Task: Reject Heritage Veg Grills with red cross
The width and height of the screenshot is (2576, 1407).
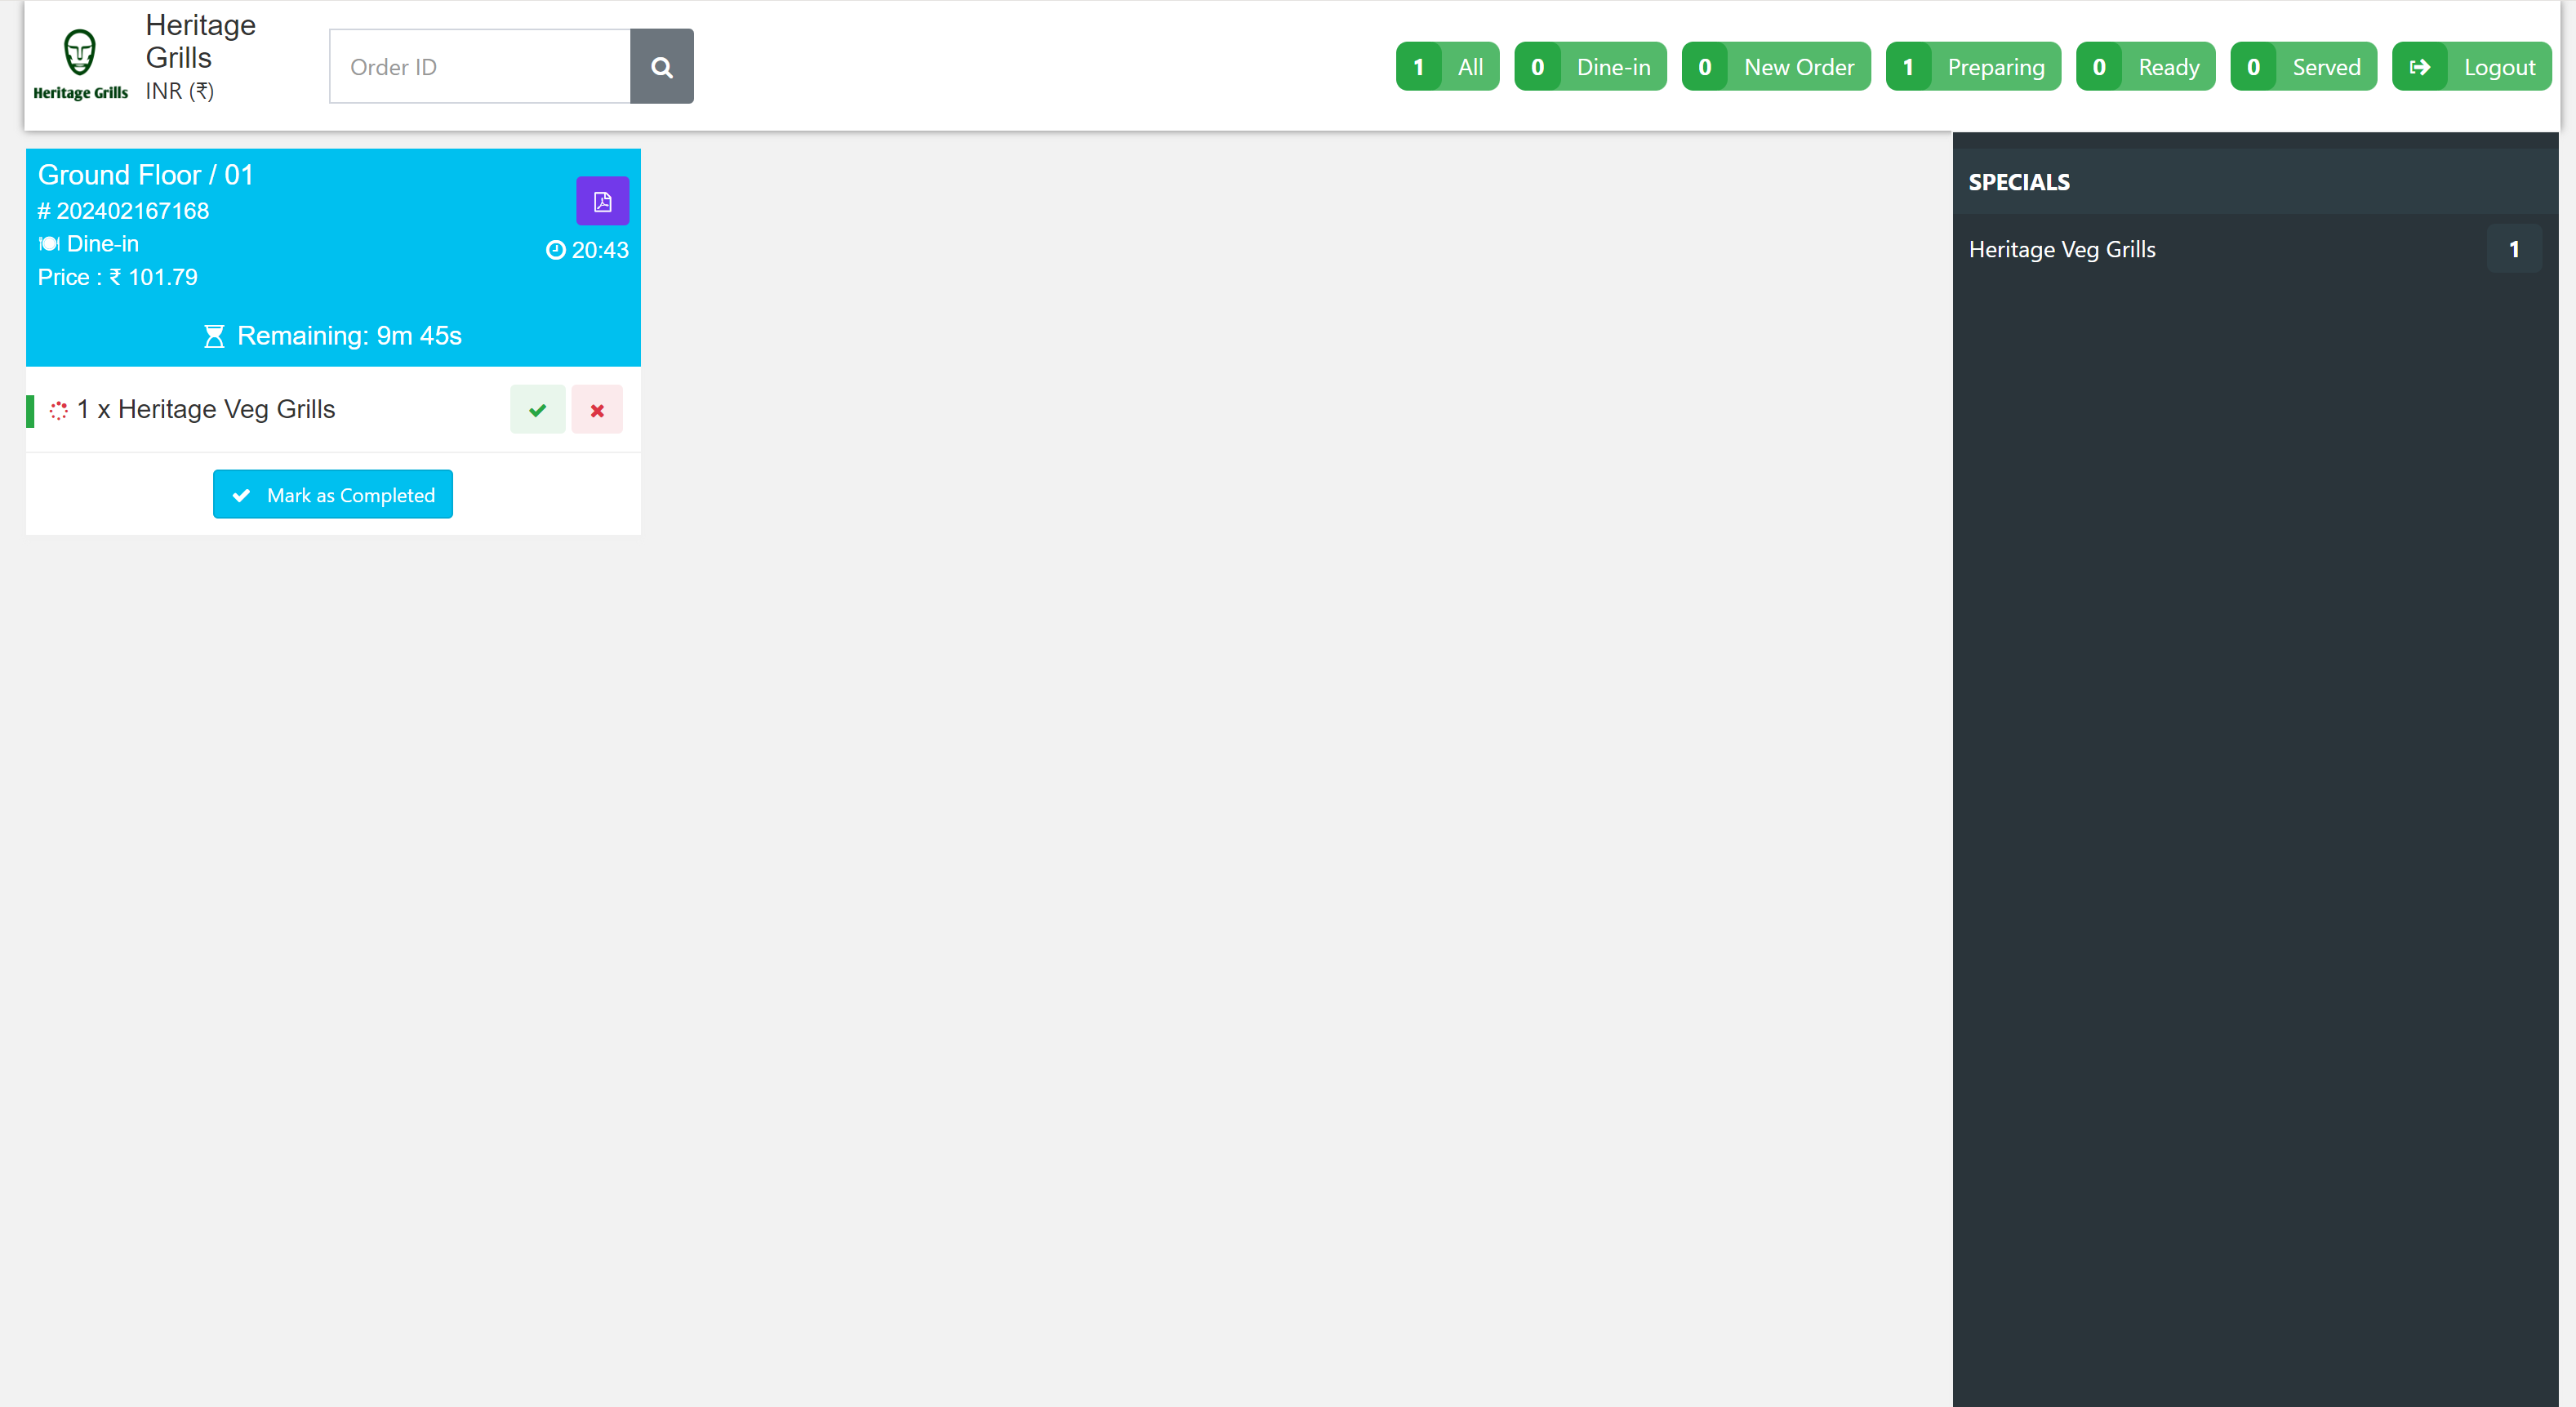Action: click(597, 410)
